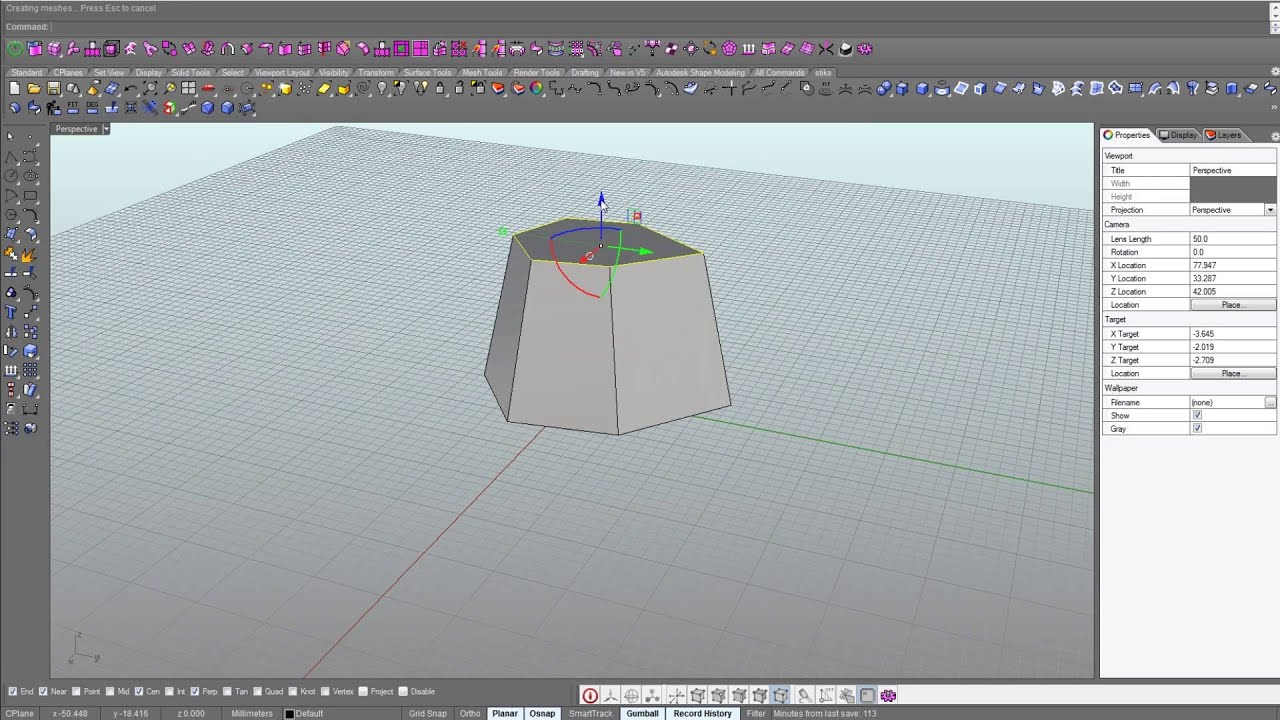The height and width of the screenshot is (720, 1280).
Task: Select the Rectangle tool in left sidebar
Action: 30,196
